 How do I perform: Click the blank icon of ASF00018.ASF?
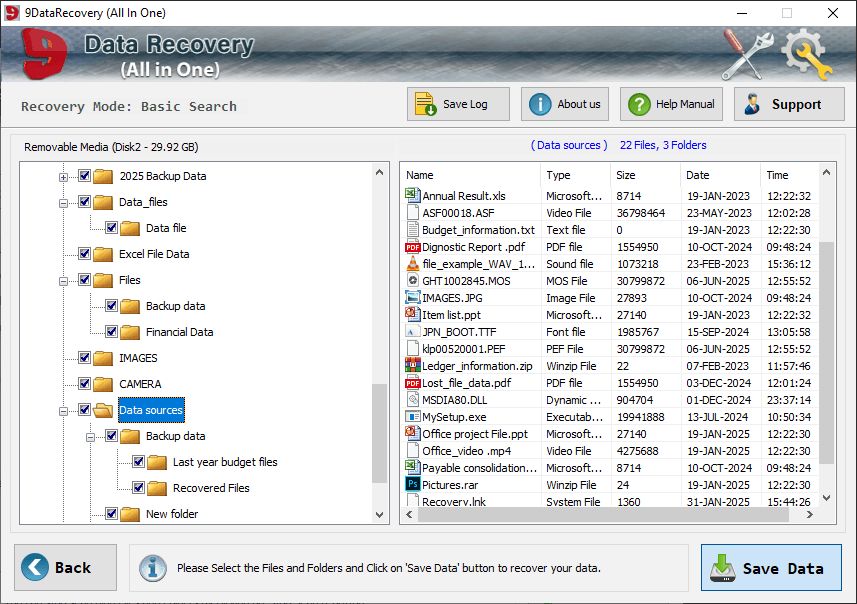click(x=413, y=212)
